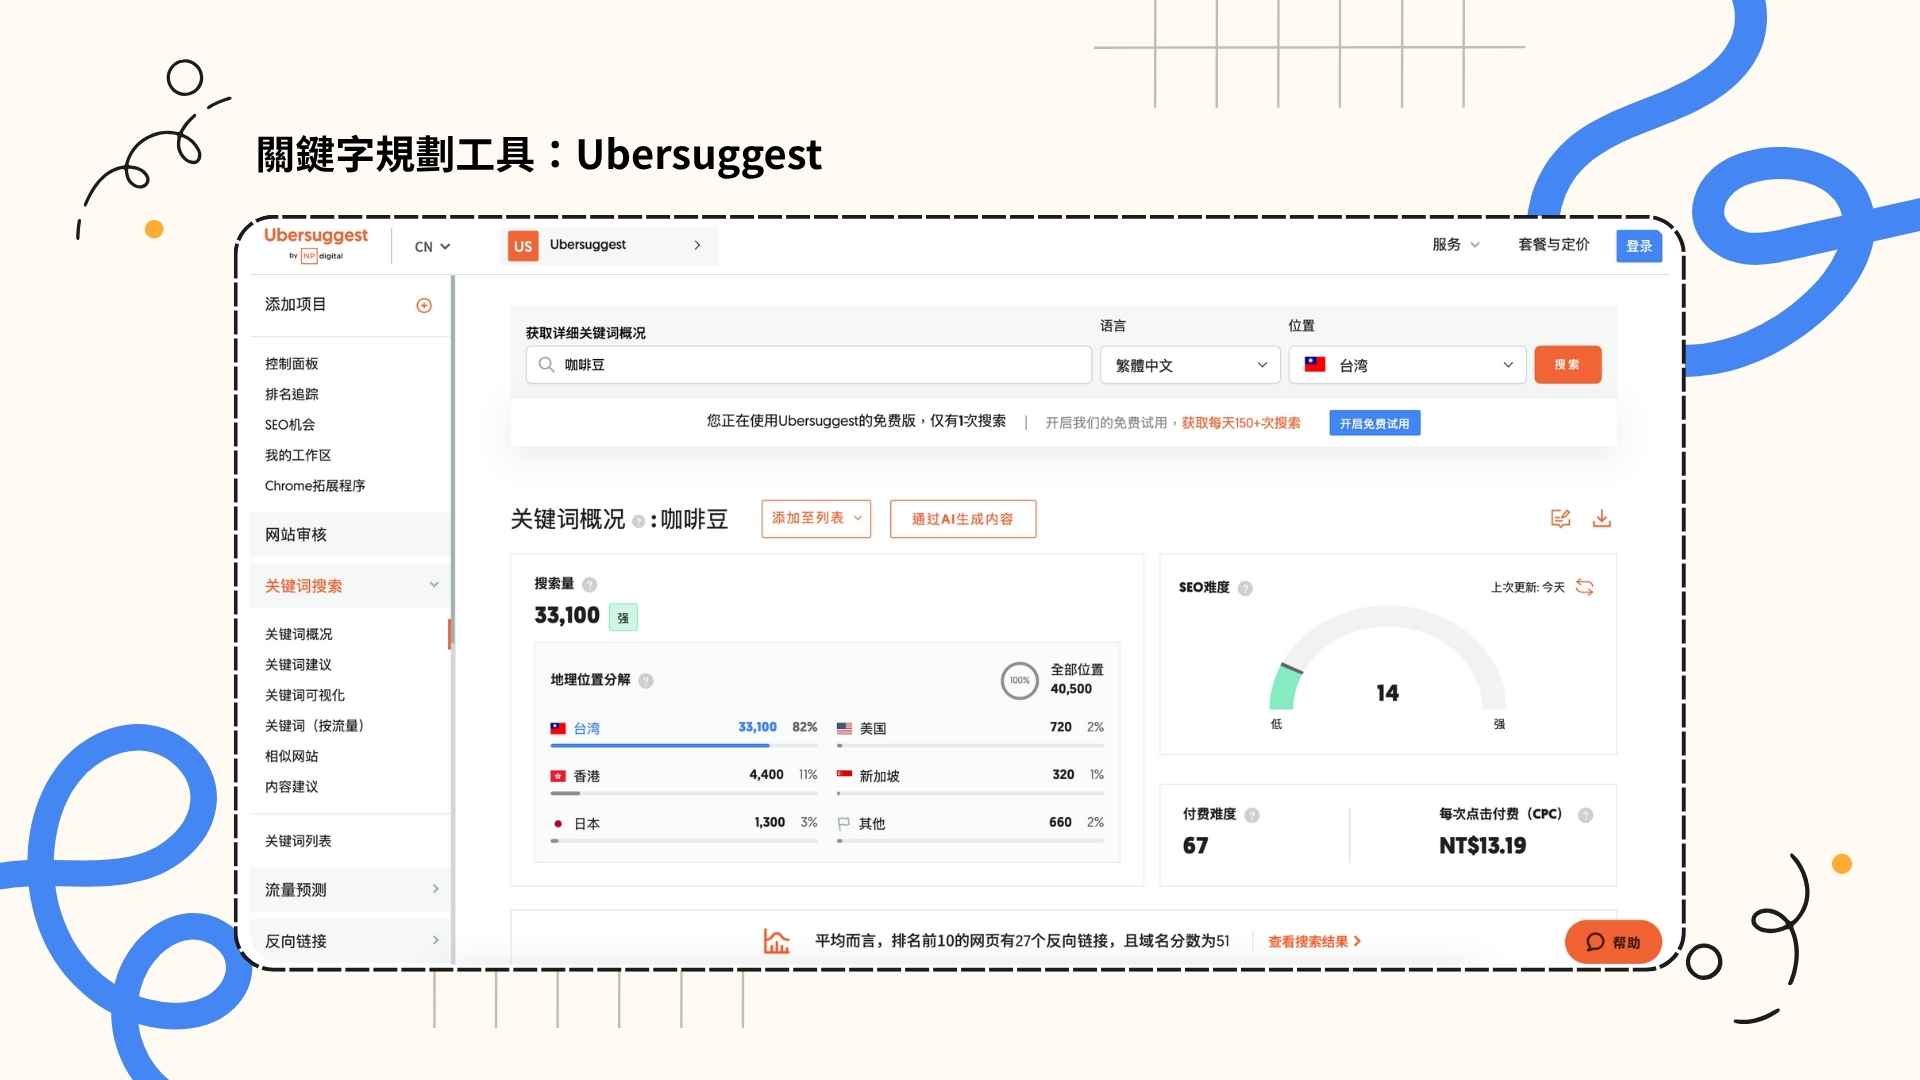Click the Taiwan flag in 位置 dropdown
The width and height of the screenshot is (1920, 1080).
(x=1315, y=365)
